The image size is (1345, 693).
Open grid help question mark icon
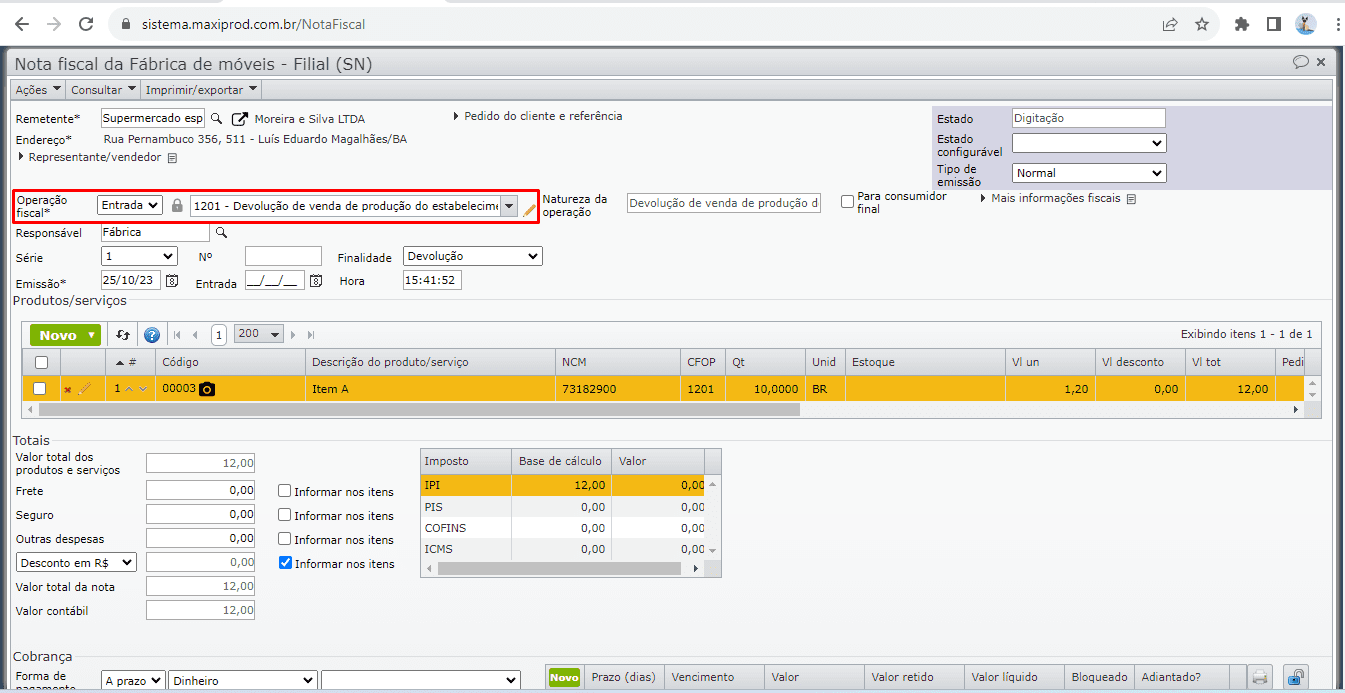pos(152,335)
